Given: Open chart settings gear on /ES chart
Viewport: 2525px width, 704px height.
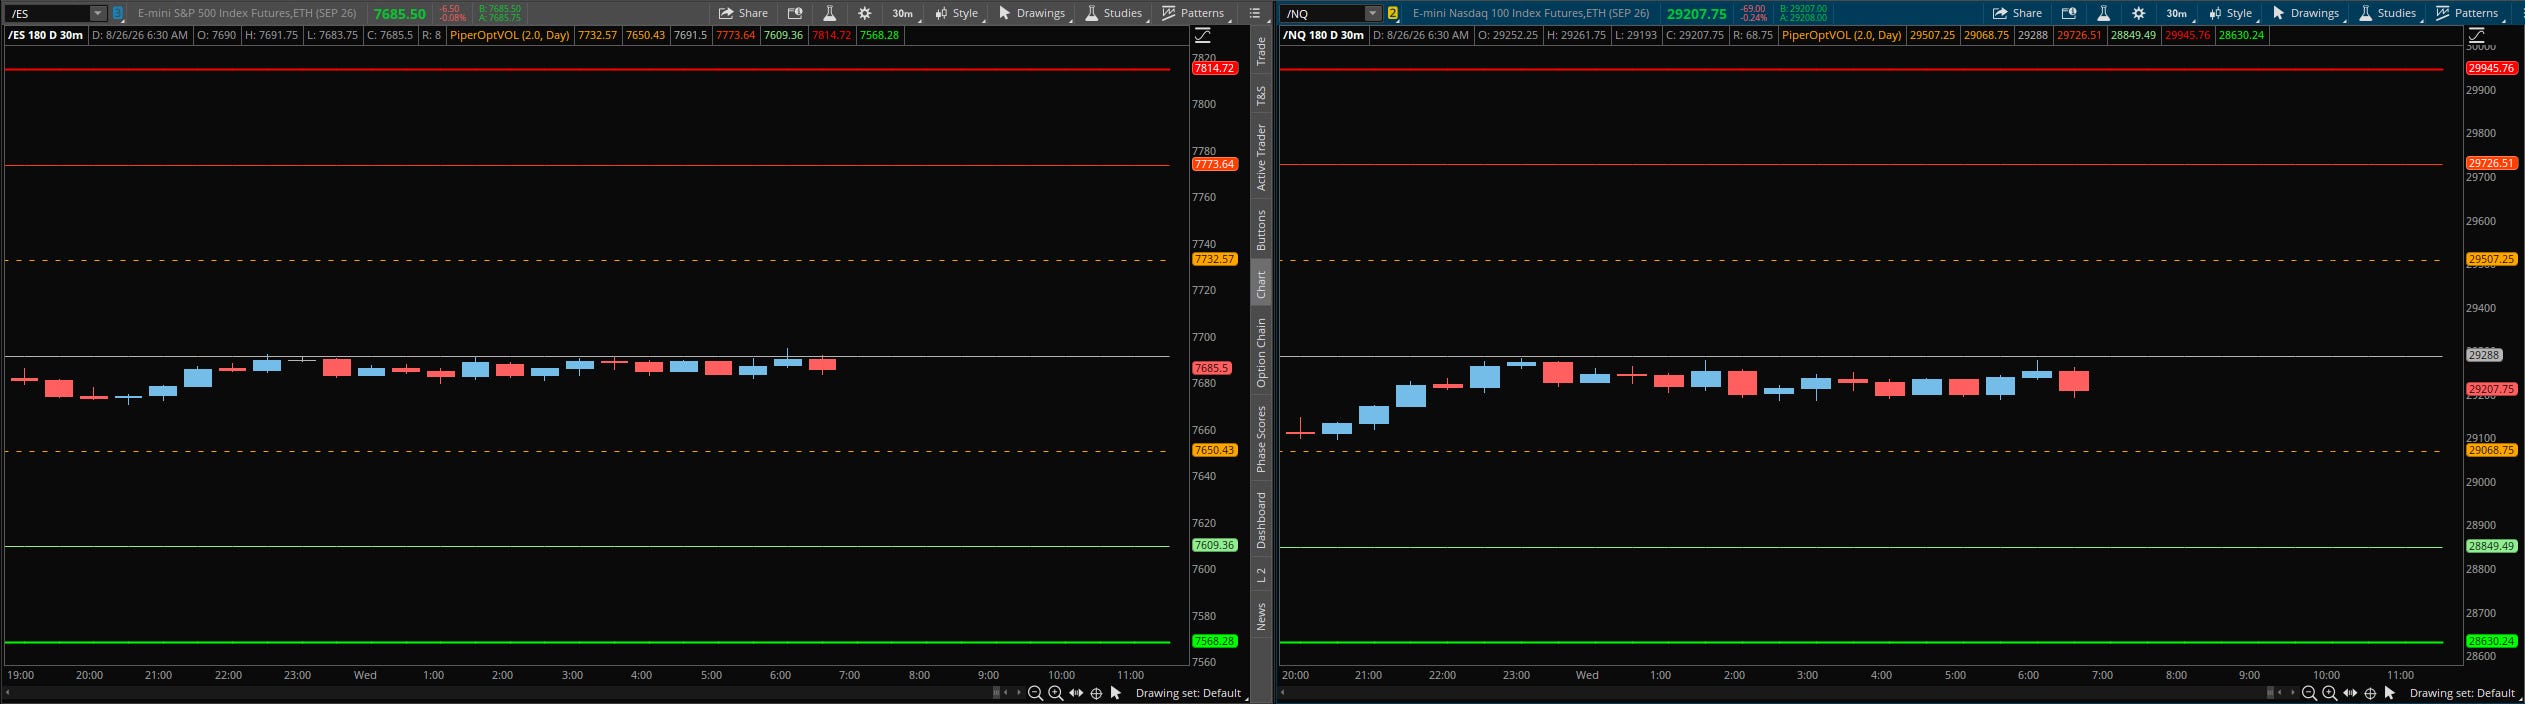Looking at the screenshot, I should click(864, 13).
